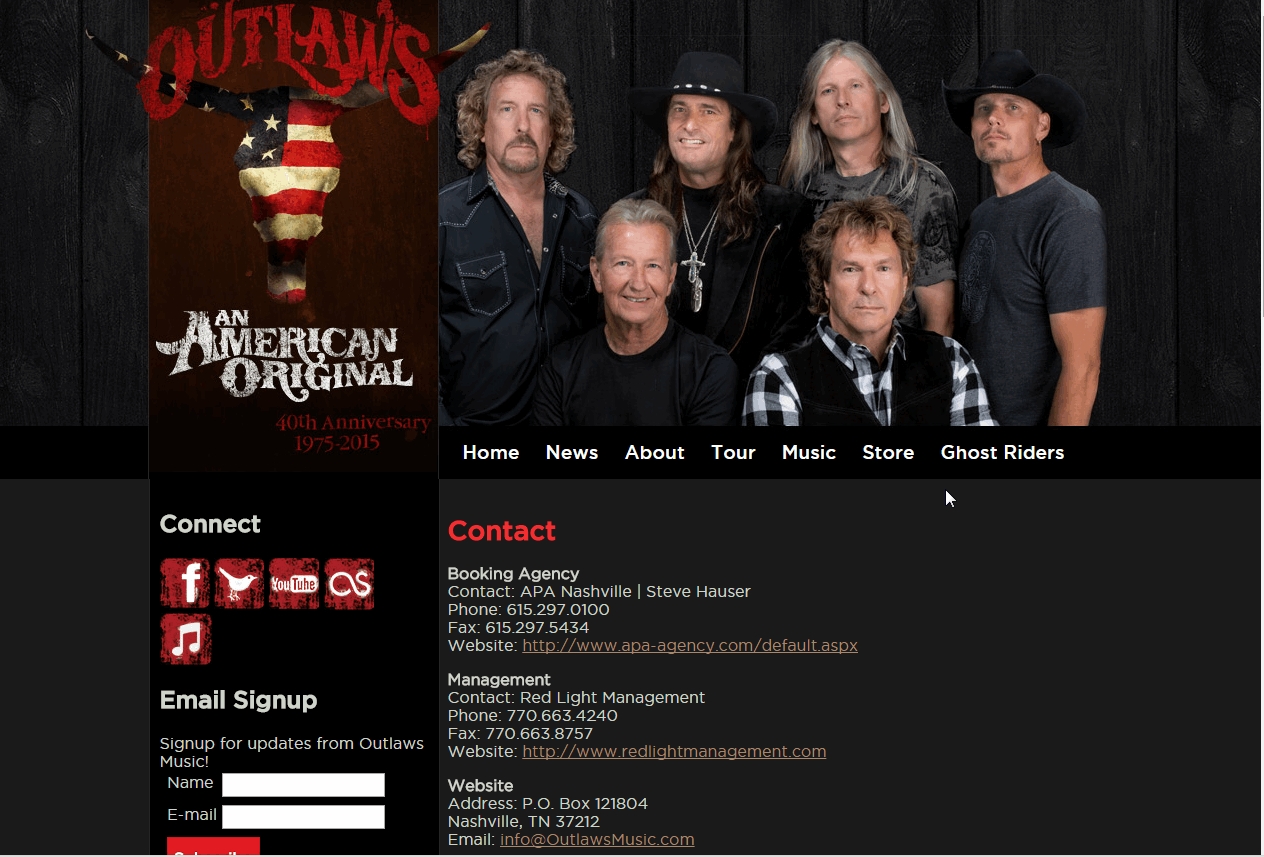Click the Outlaws skull logo banner
This screenshot has height=857, width=1264.
[x=293, y=236]
